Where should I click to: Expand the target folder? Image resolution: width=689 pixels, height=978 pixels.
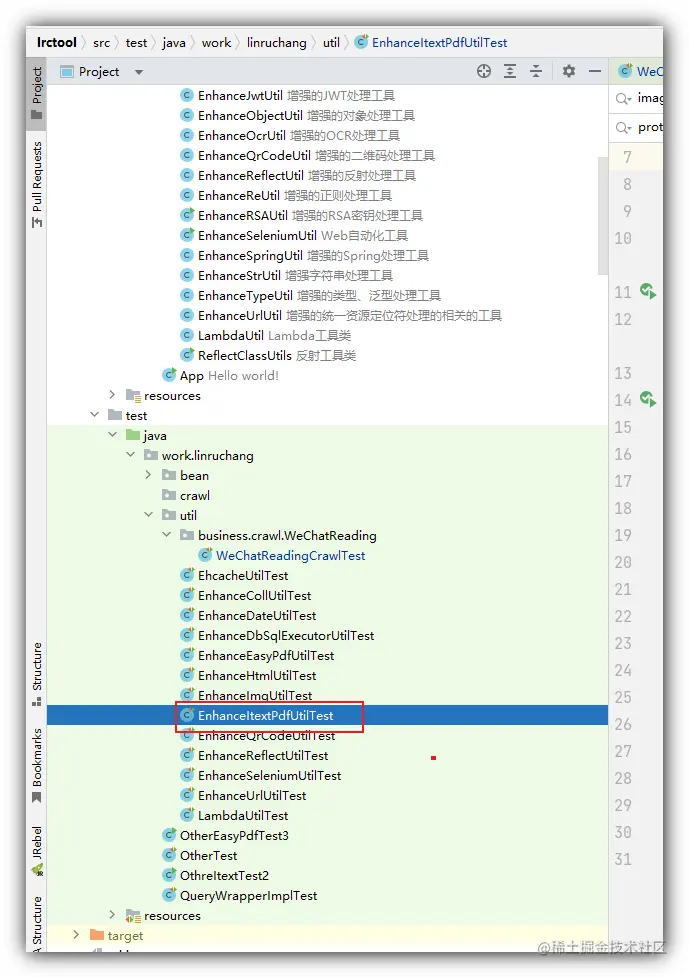point(76,935)
